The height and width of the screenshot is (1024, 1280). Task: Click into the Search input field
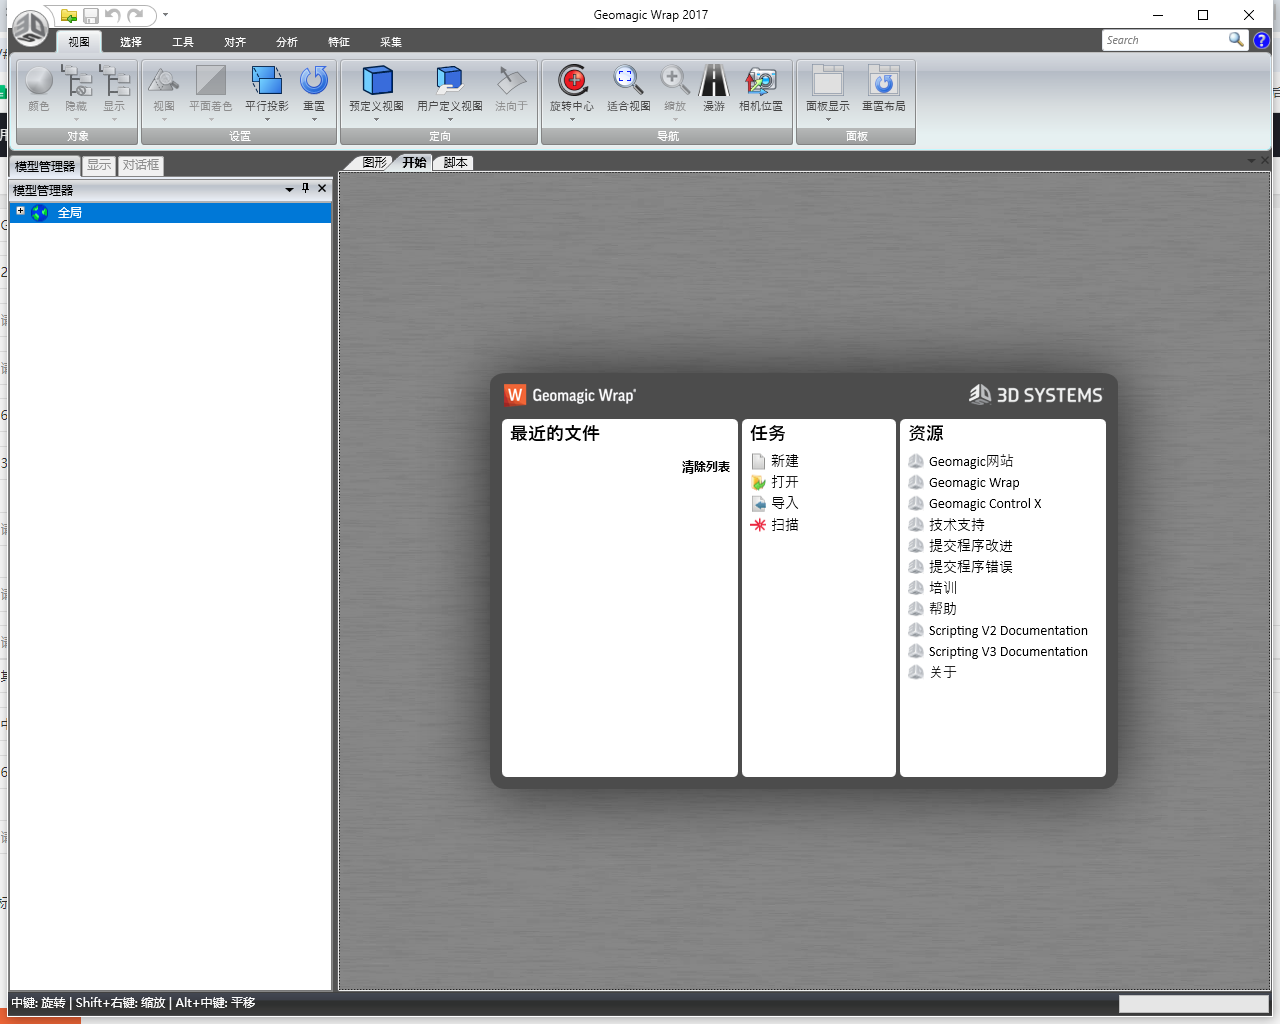[x=1165, y=40]
